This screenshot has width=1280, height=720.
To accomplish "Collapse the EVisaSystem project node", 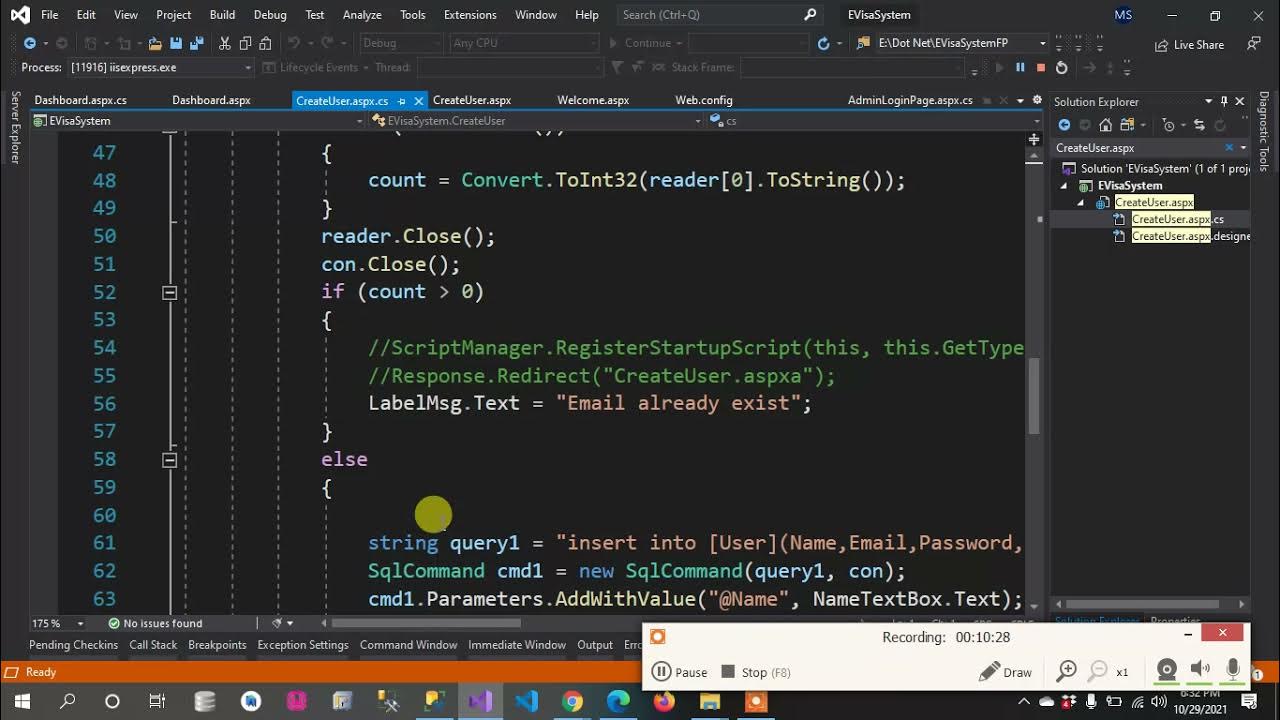I will point(1064,186).
